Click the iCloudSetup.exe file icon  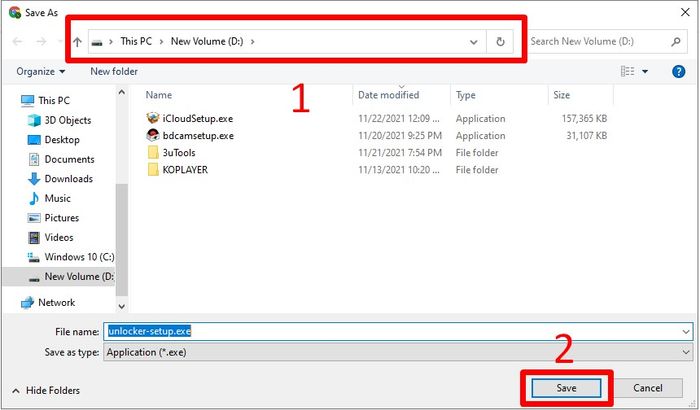click(x=153, y=118)
